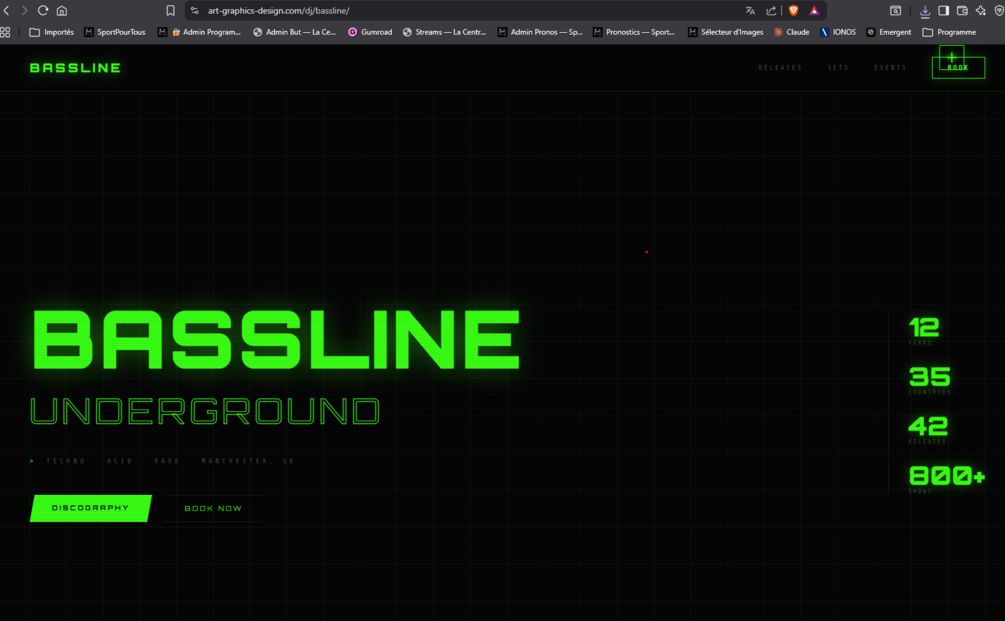Toggle the browser sidebar panel
The image size is (1005, 621).
point(943,10)
